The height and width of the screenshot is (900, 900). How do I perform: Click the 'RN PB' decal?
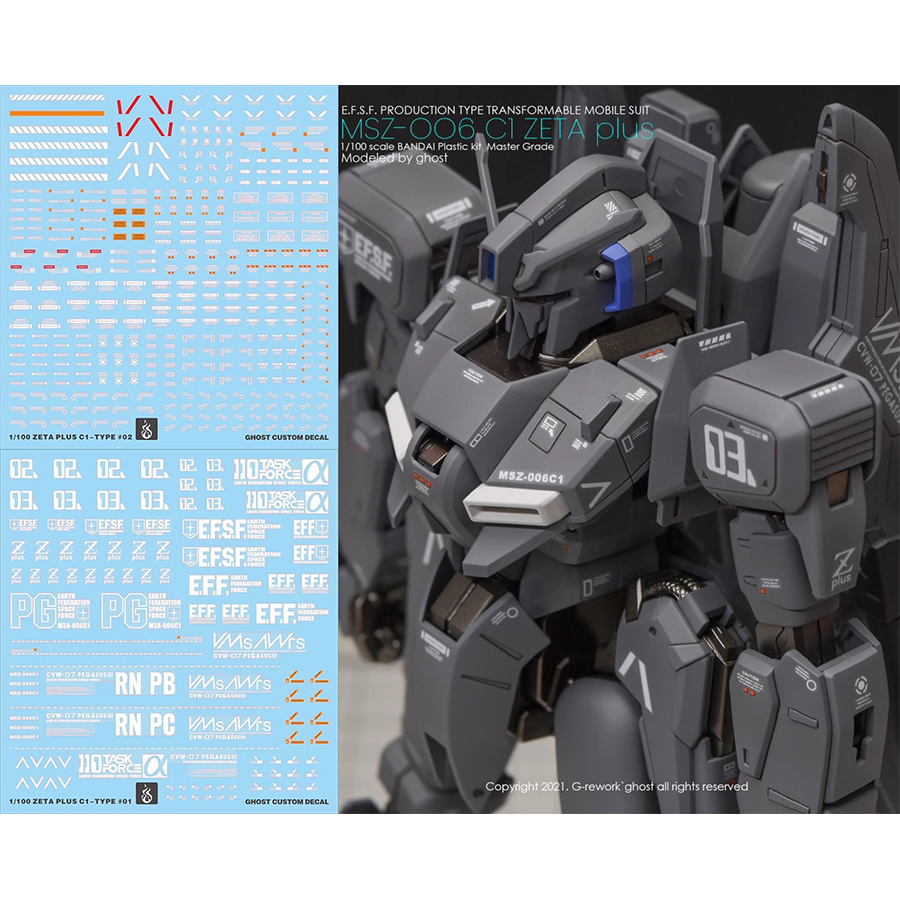[x=145, y=684]
